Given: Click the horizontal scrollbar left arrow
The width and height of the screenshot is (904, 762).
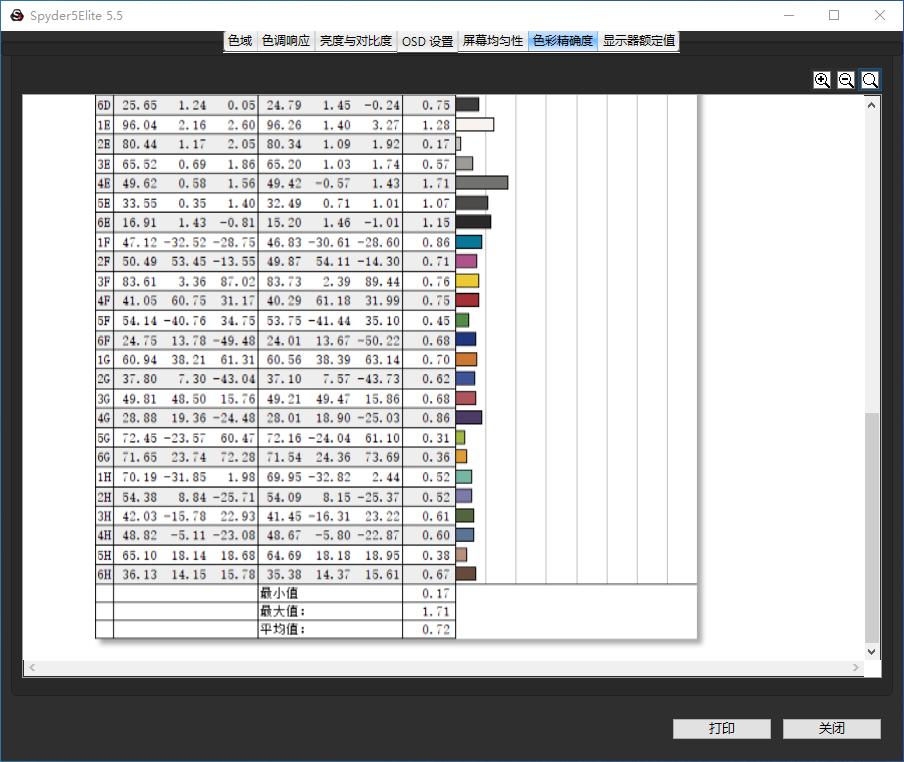Looking at the screenshot, I should [x=32, y=667].
